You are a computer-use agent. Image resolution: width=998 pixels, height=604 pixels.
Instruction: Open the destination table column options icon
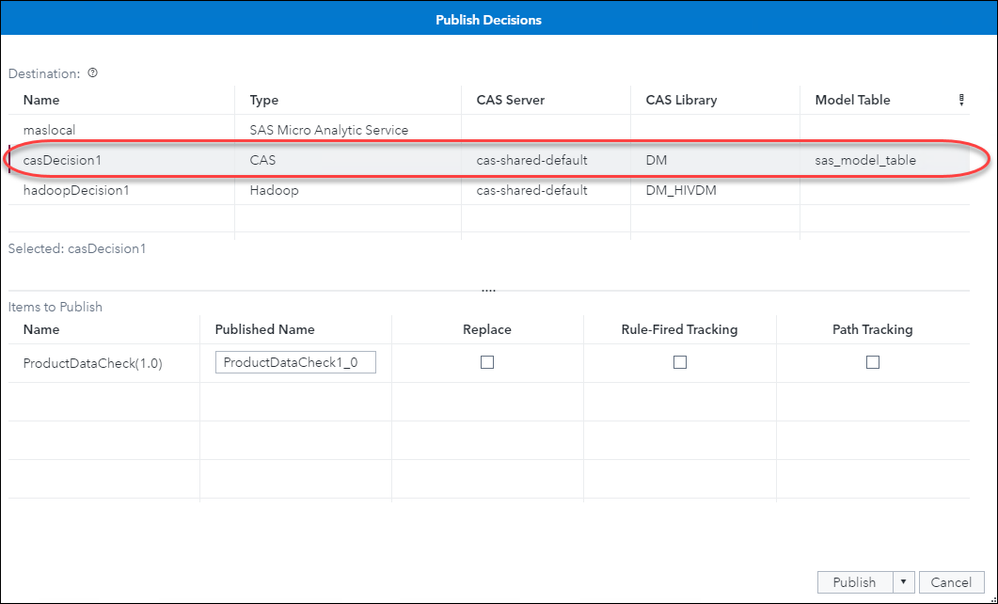tap(961, 100)
